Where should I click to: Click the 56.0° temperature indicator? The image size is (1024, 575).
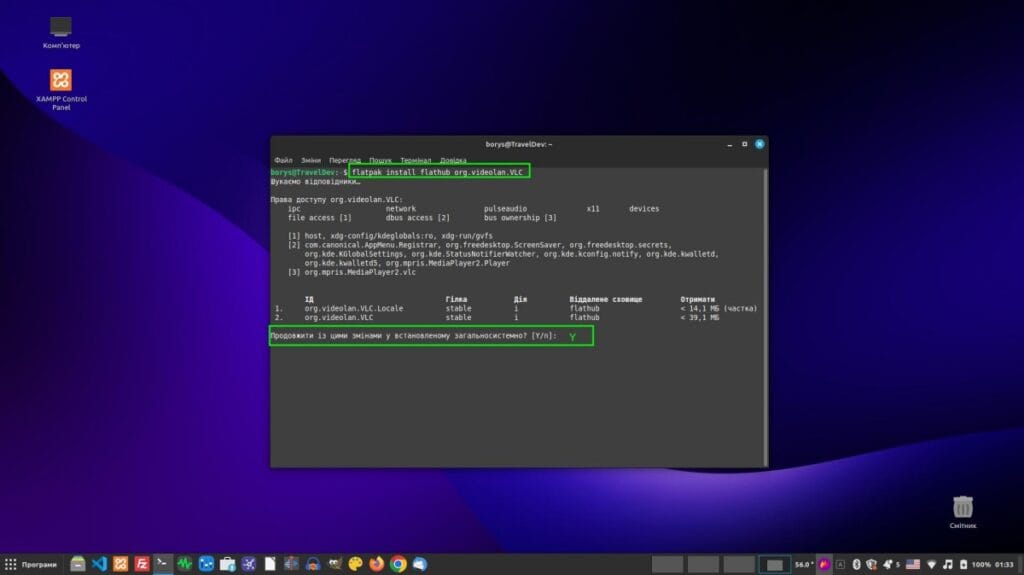click(804, 565)
